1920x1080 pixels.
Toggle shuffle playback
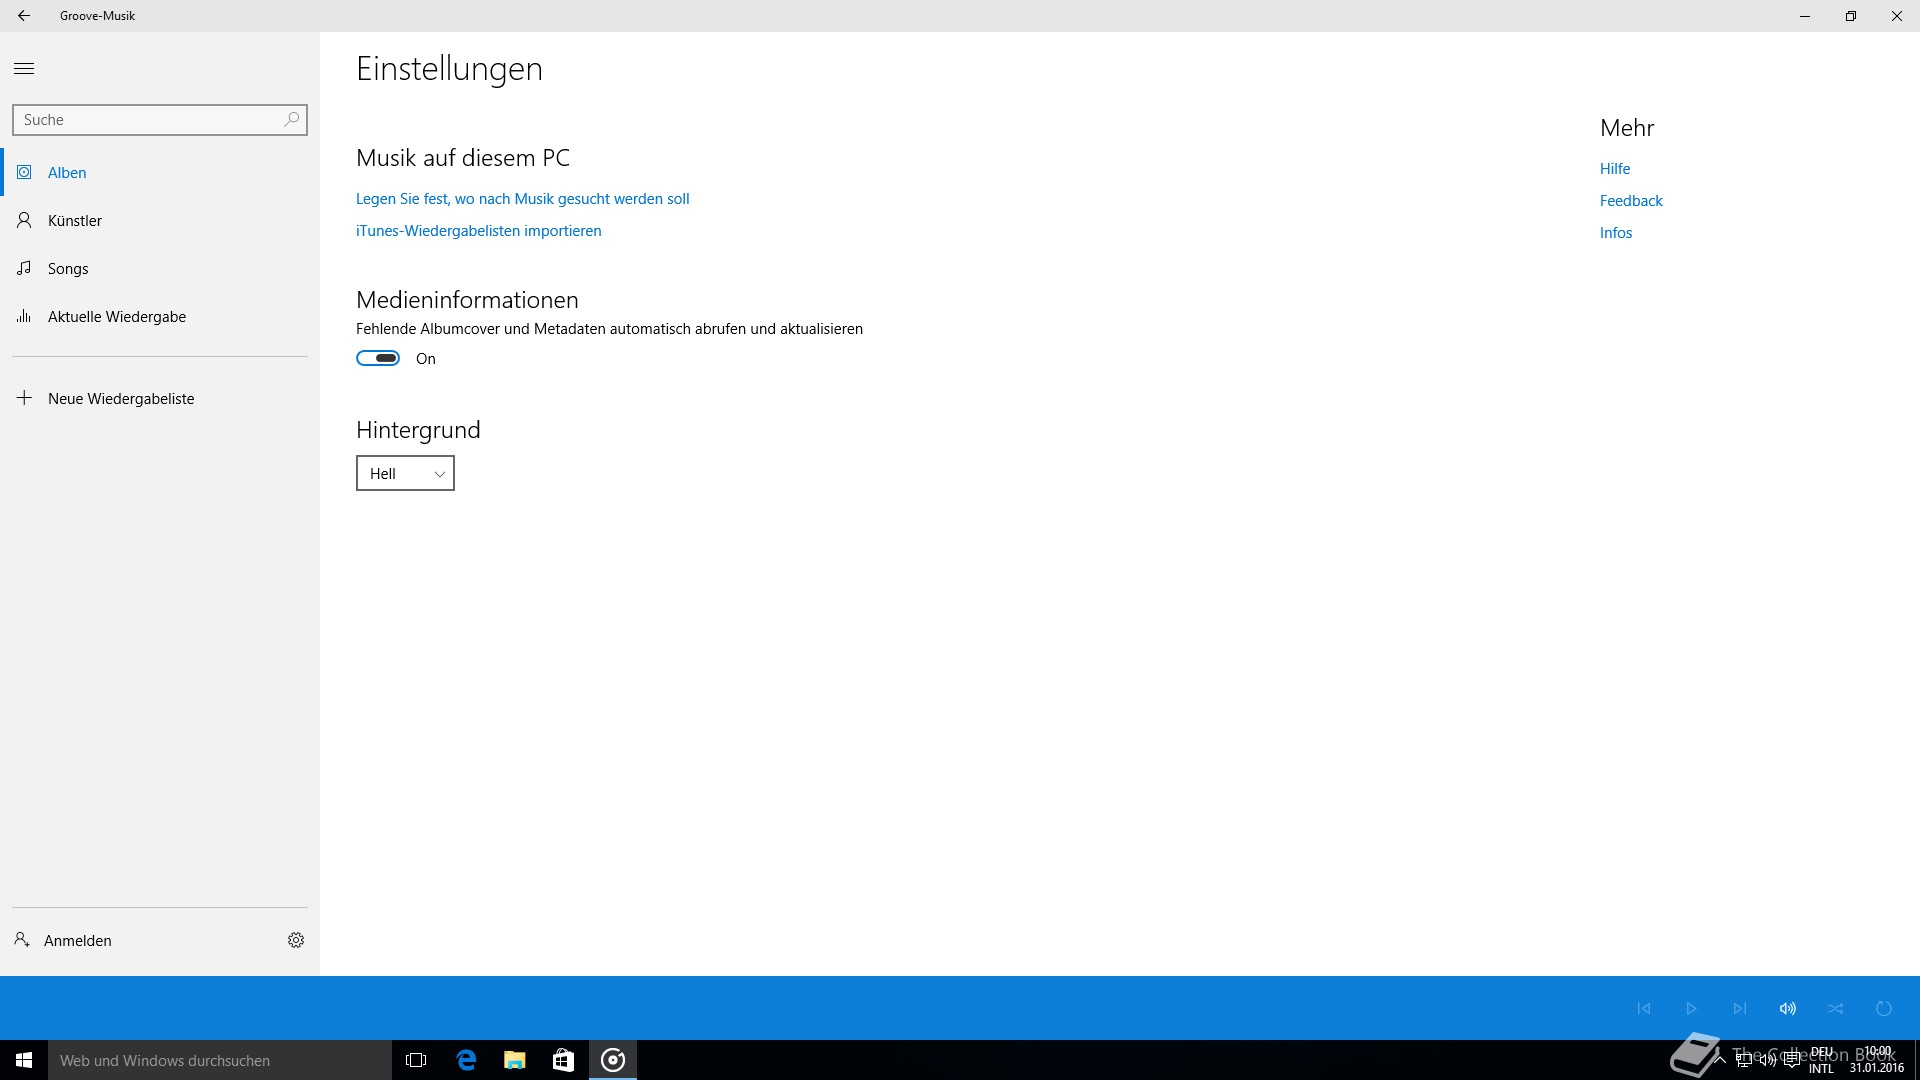[x=1836, y=1008]
